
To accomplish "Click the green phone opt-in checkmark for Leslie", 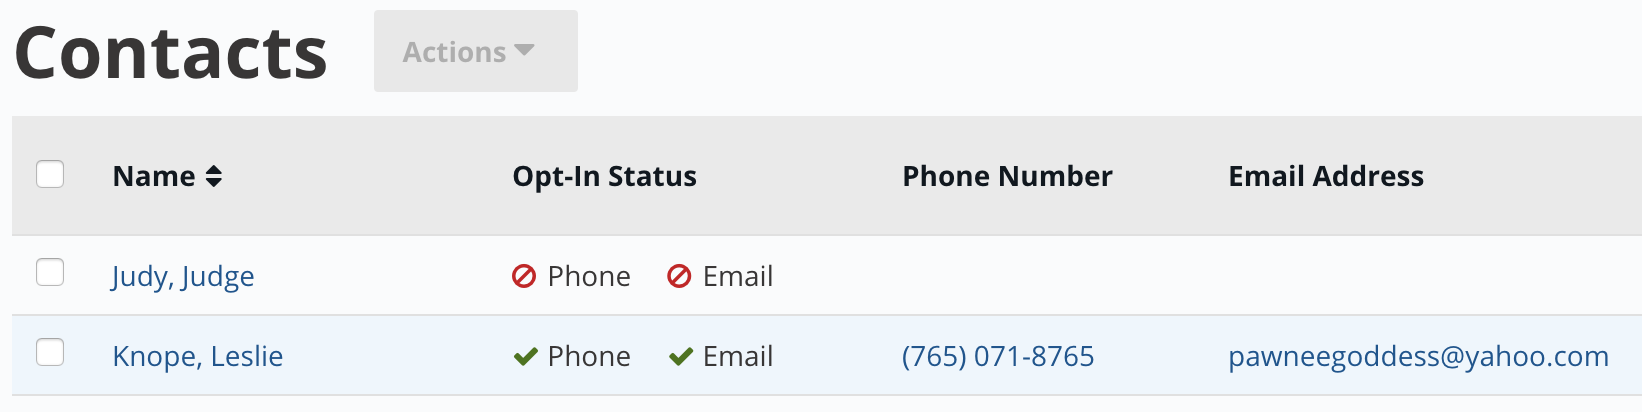I will (x=525, y=357).
